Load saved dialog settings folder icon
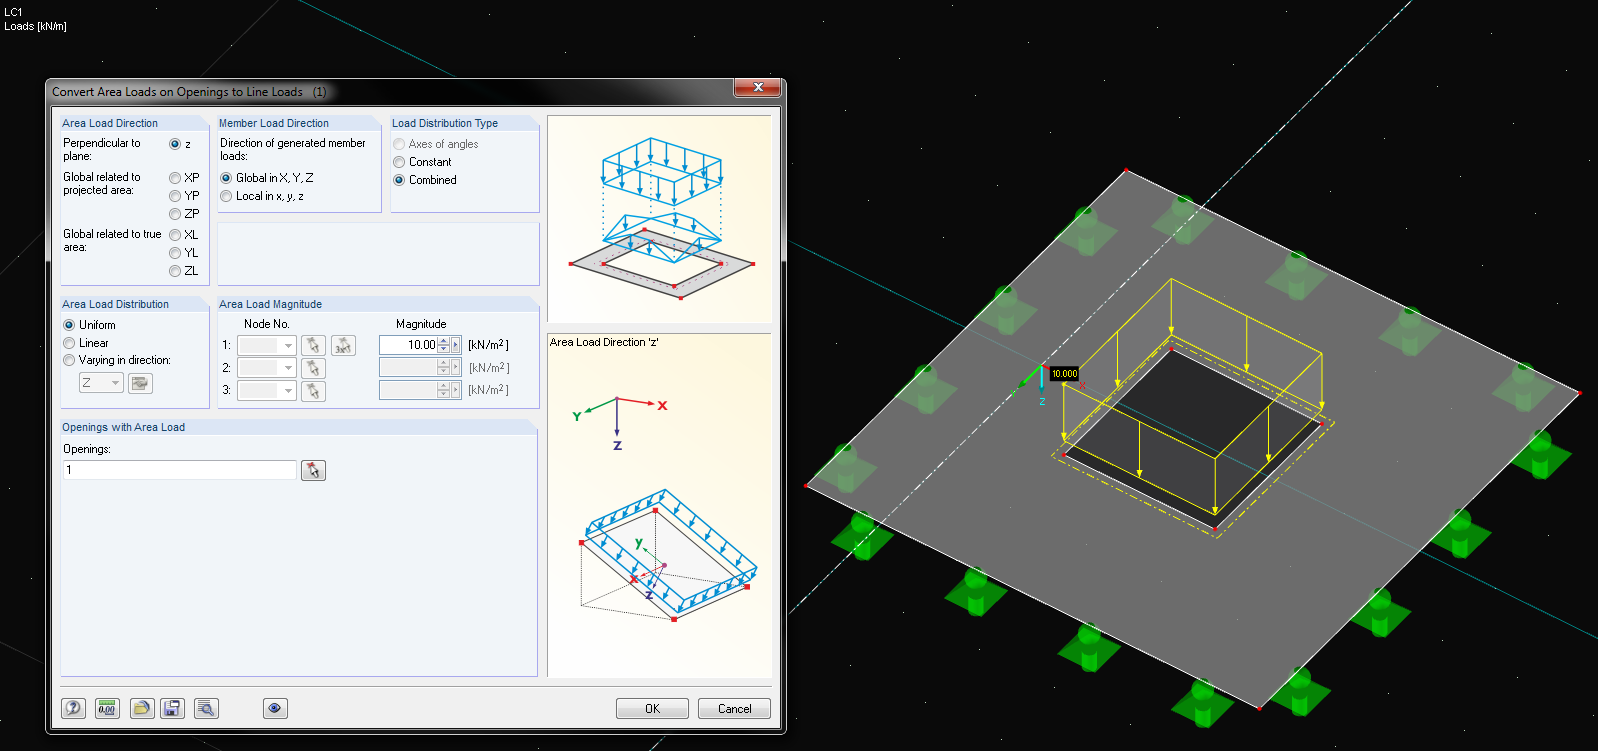Screen dimensions: 1598x751 pyautogui.click(x=141, y=708)
